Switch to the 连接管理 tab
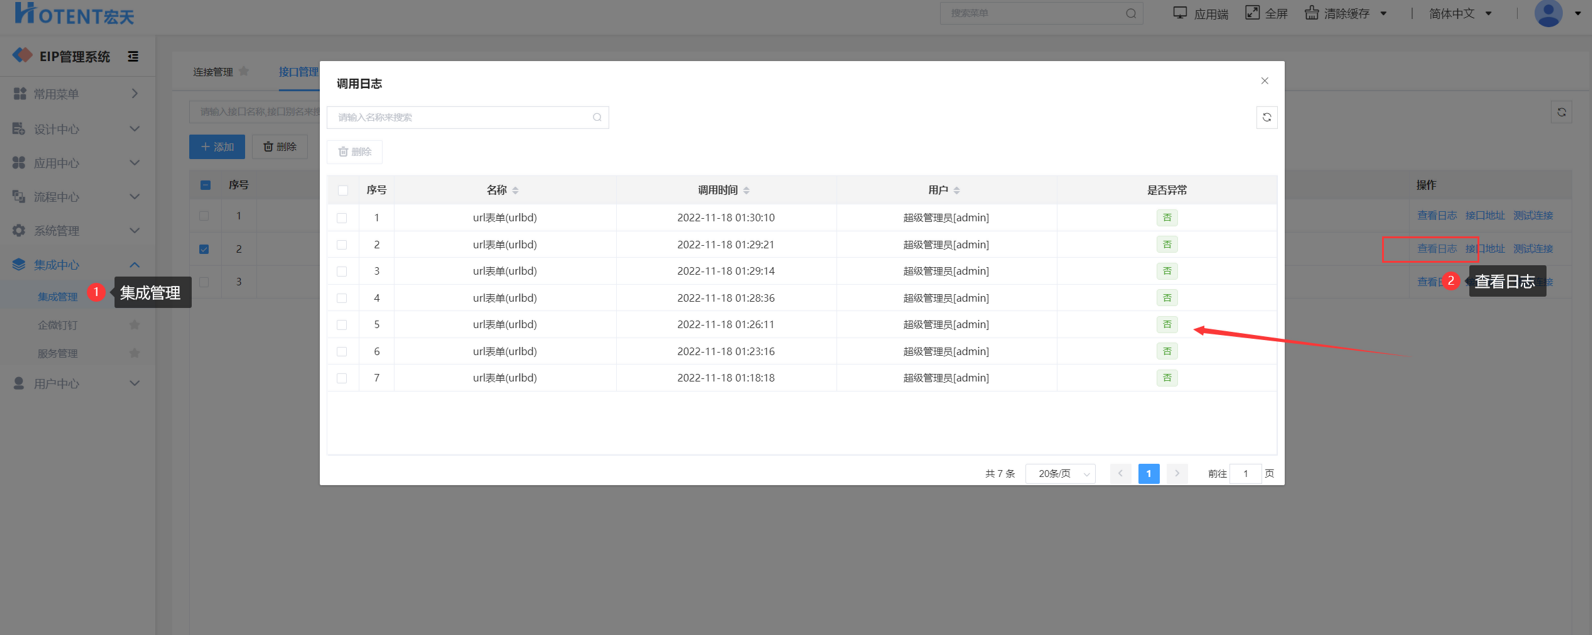The image size is (1592, 635). pos(212,72)
